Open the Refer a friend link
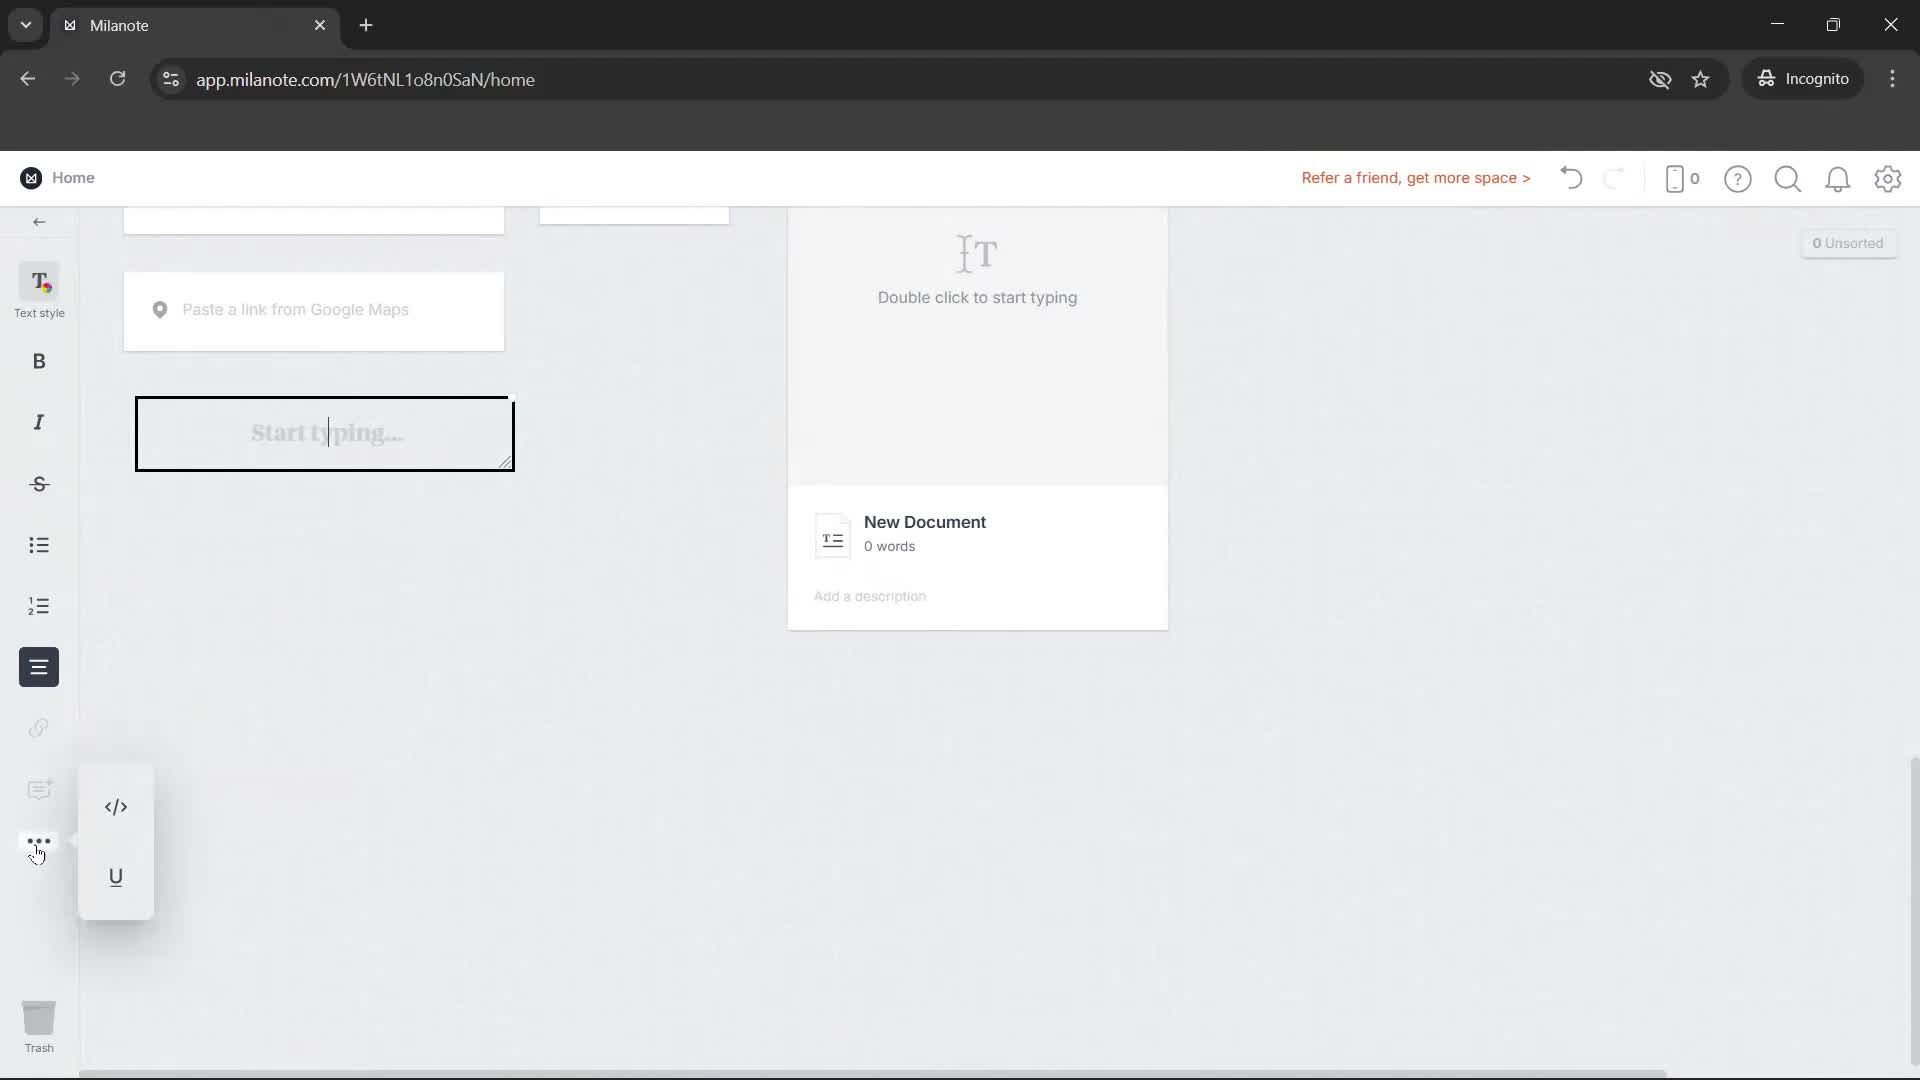The image size is (1920, 1080). pos(1416,178)
